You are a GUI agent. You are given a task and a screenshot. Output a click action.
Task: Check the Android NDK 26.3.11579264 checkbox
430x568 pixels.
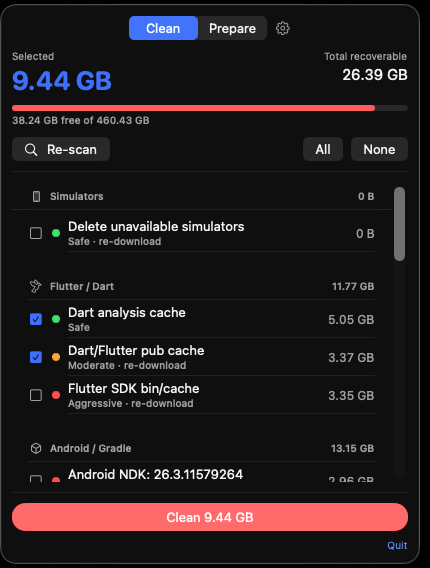[x=36, y=479]
